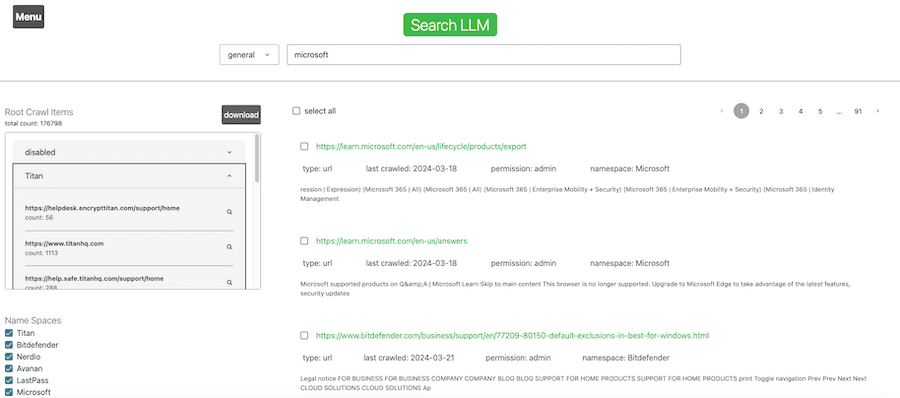This screenshot has width=900, height=398.
Task: Focus the search field containing microsoft
Action: pos(484,55)
